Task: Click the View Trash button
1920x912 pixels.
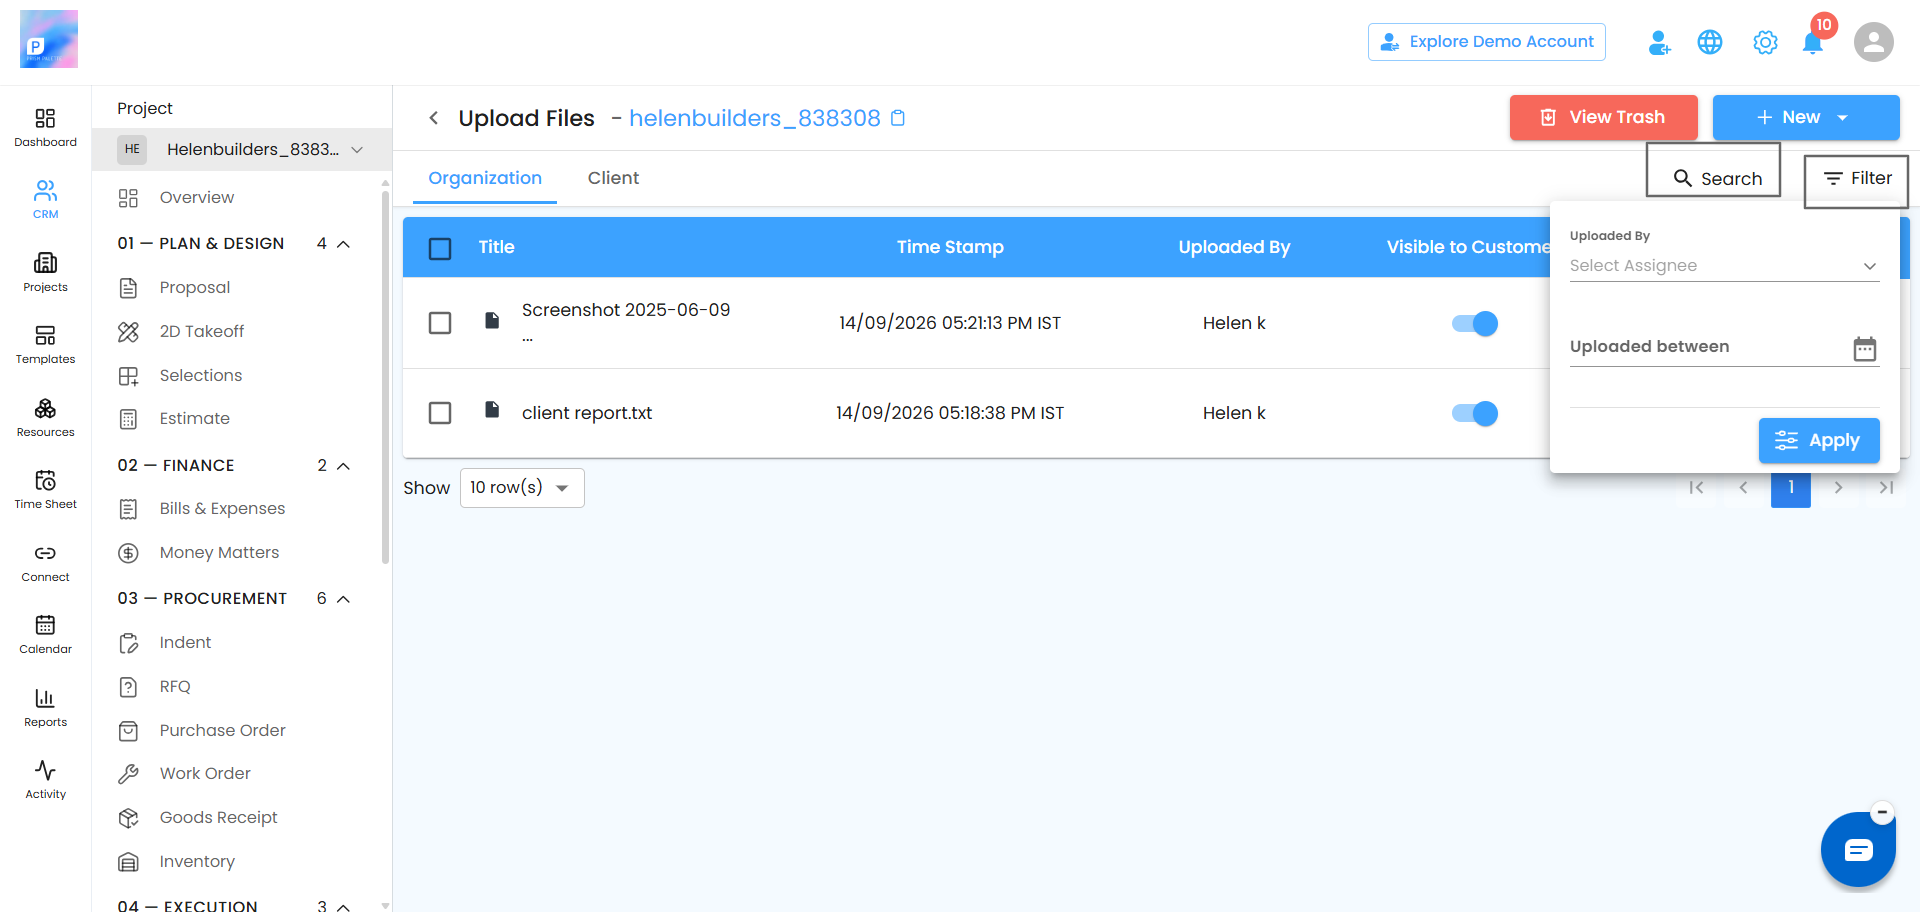Action: tap(1603, 117)
